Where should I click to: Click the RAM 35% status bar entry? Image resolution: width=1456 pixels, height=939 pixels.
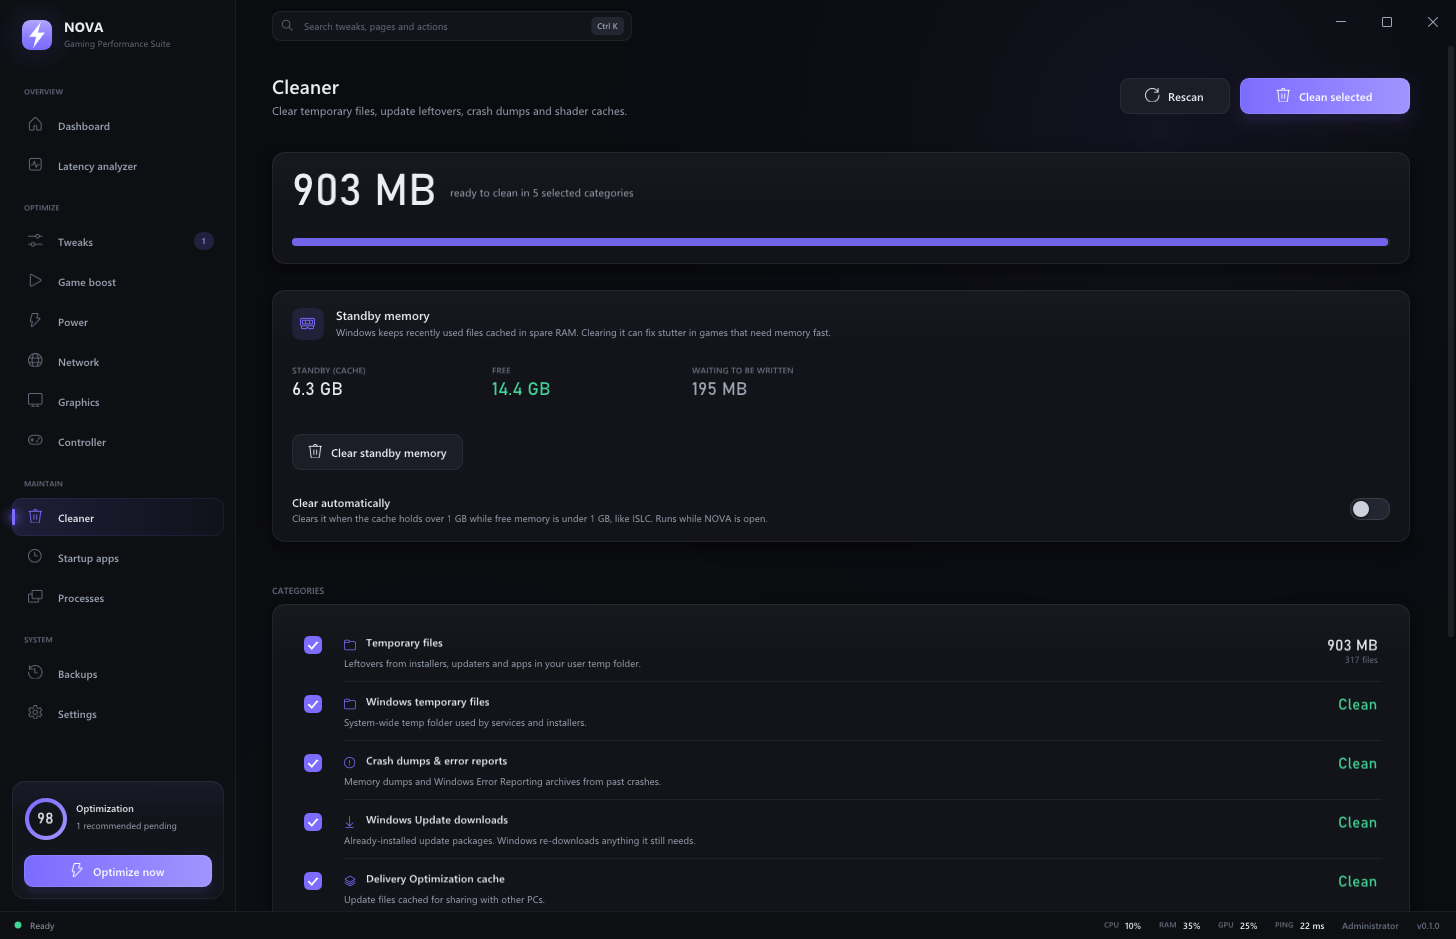pyautogui.click(x=1179, y=925)
